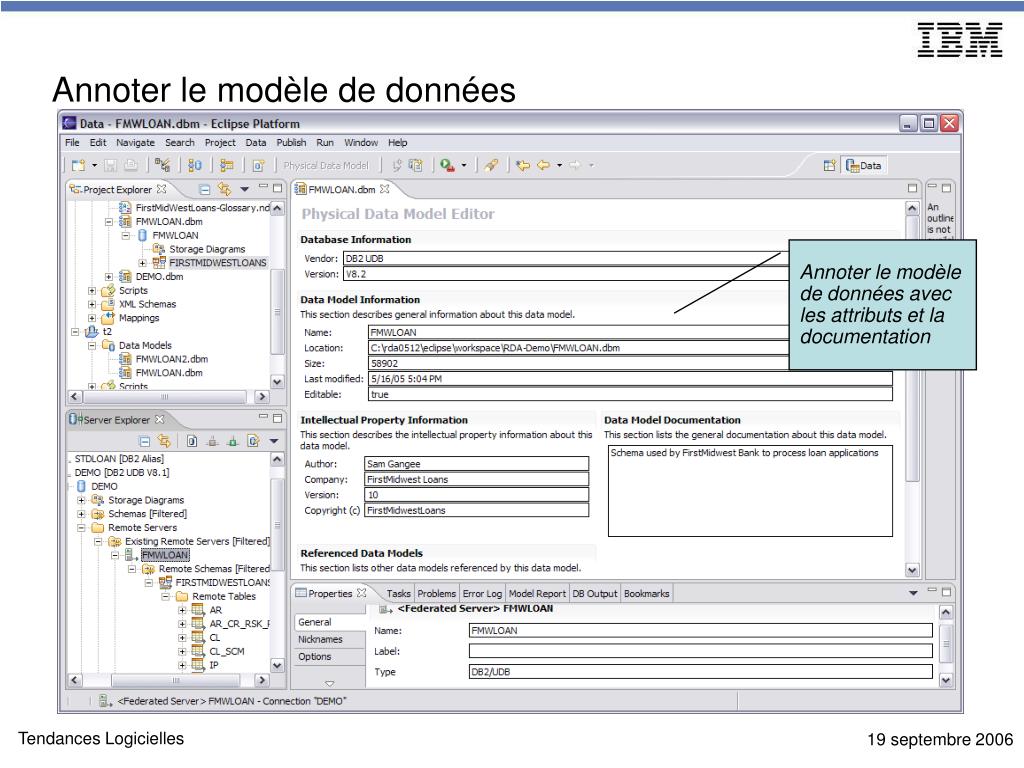Open the Properties view menu triangle
The height and width of the screenshot is (768, 1024).
click(x=913, y=593)
